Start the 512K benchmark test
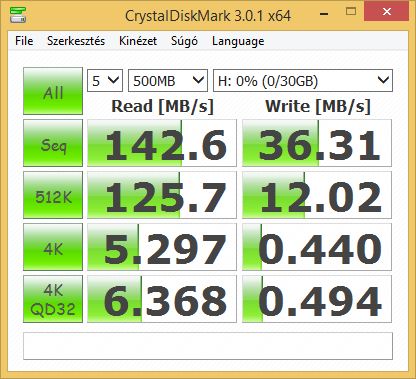The width and height of the screenshot is (416, 379). (53, 195)
